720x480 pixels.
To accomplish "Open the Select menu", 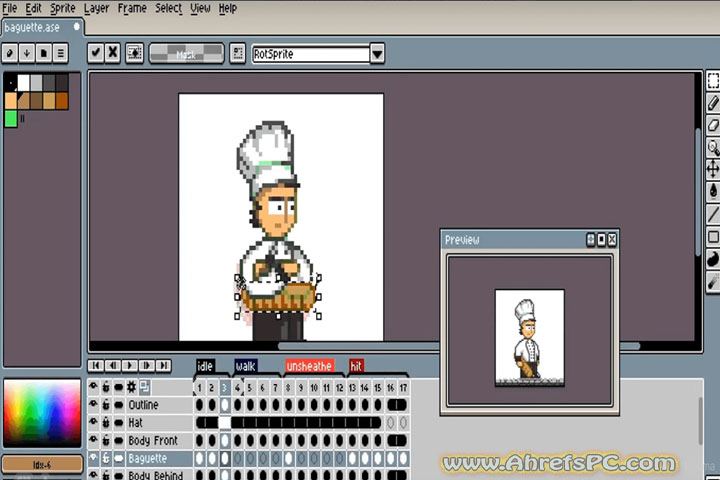I will click(x=169, y=8).
